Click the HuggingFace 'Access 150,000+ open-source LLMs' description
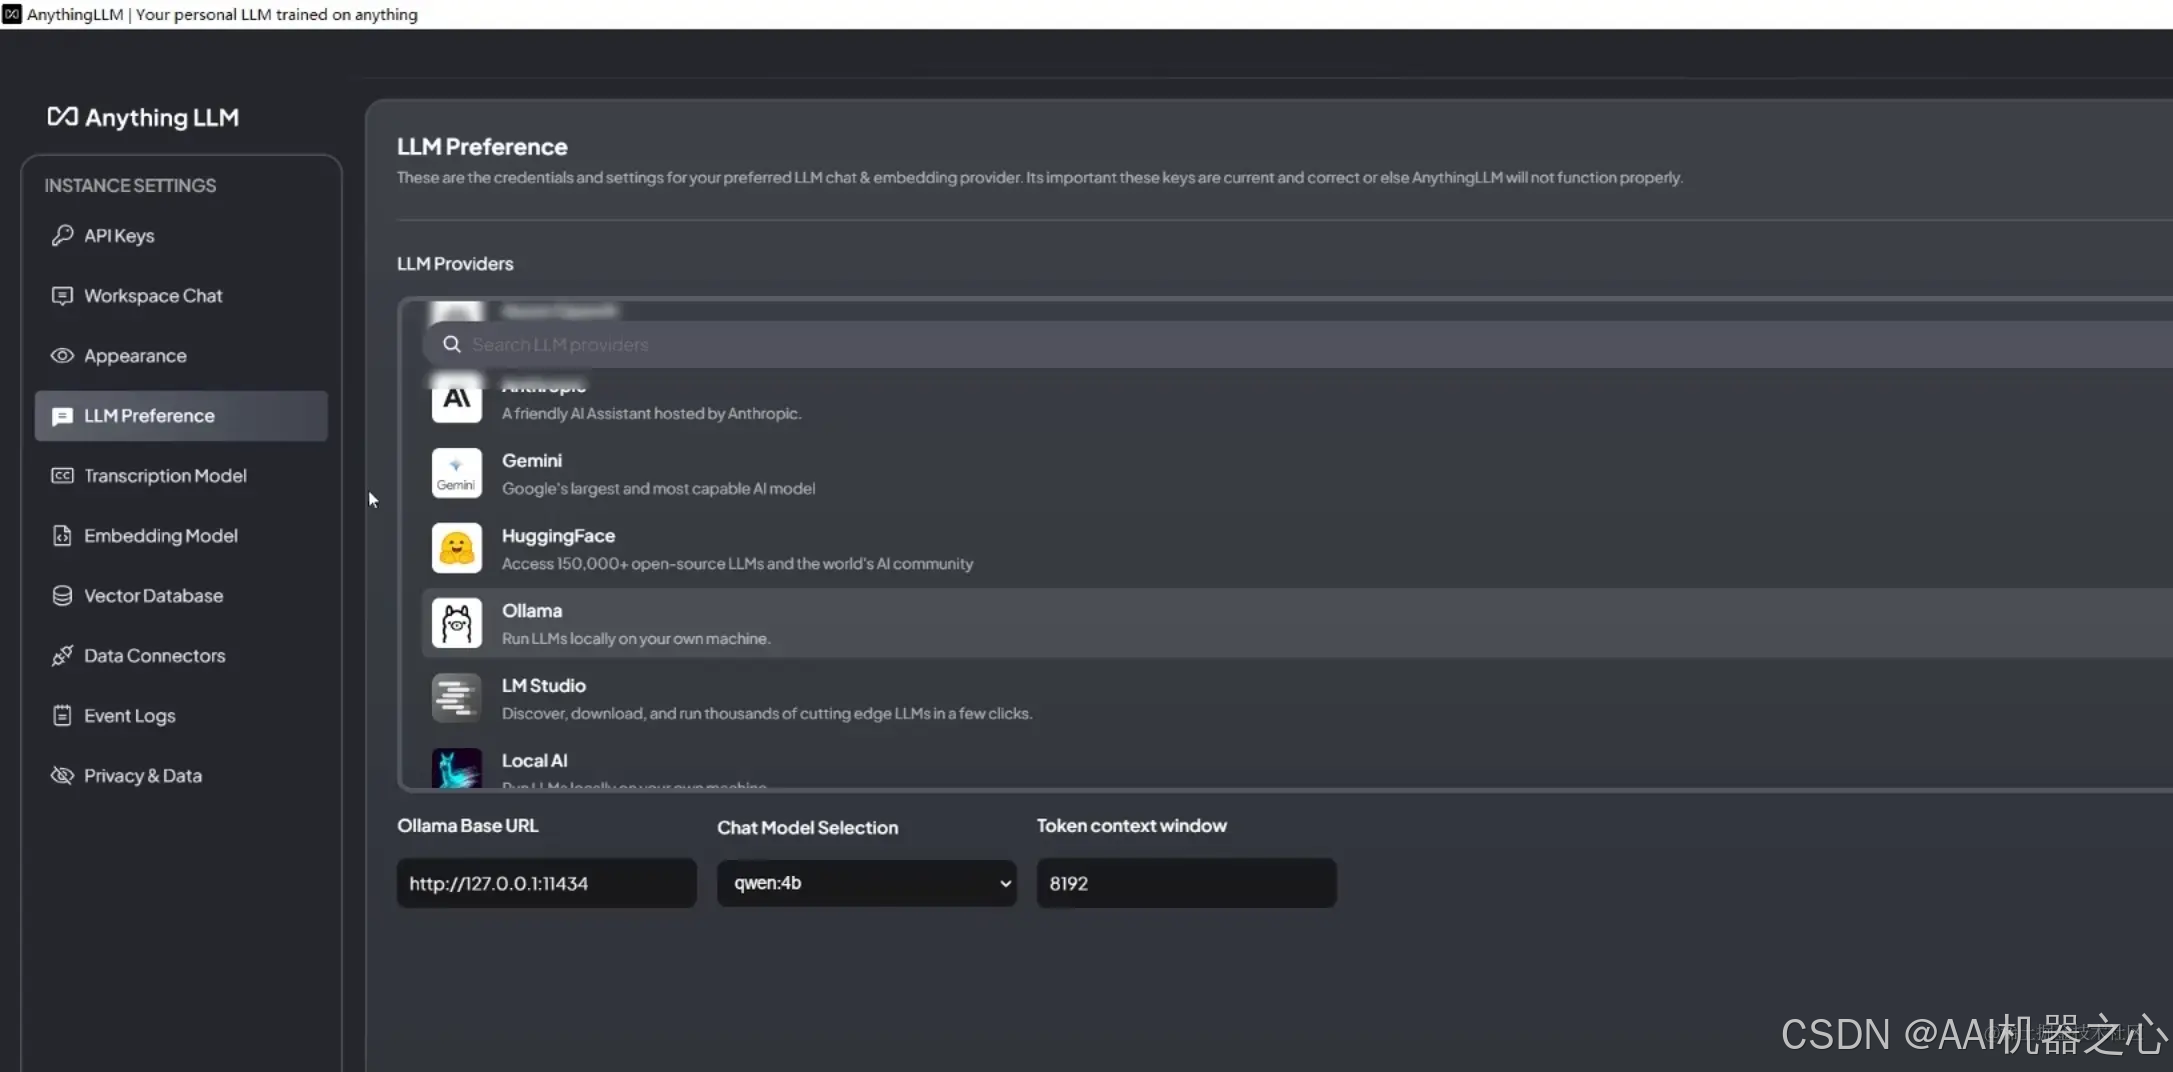The image size is (2173, 1072). point(737,564)
